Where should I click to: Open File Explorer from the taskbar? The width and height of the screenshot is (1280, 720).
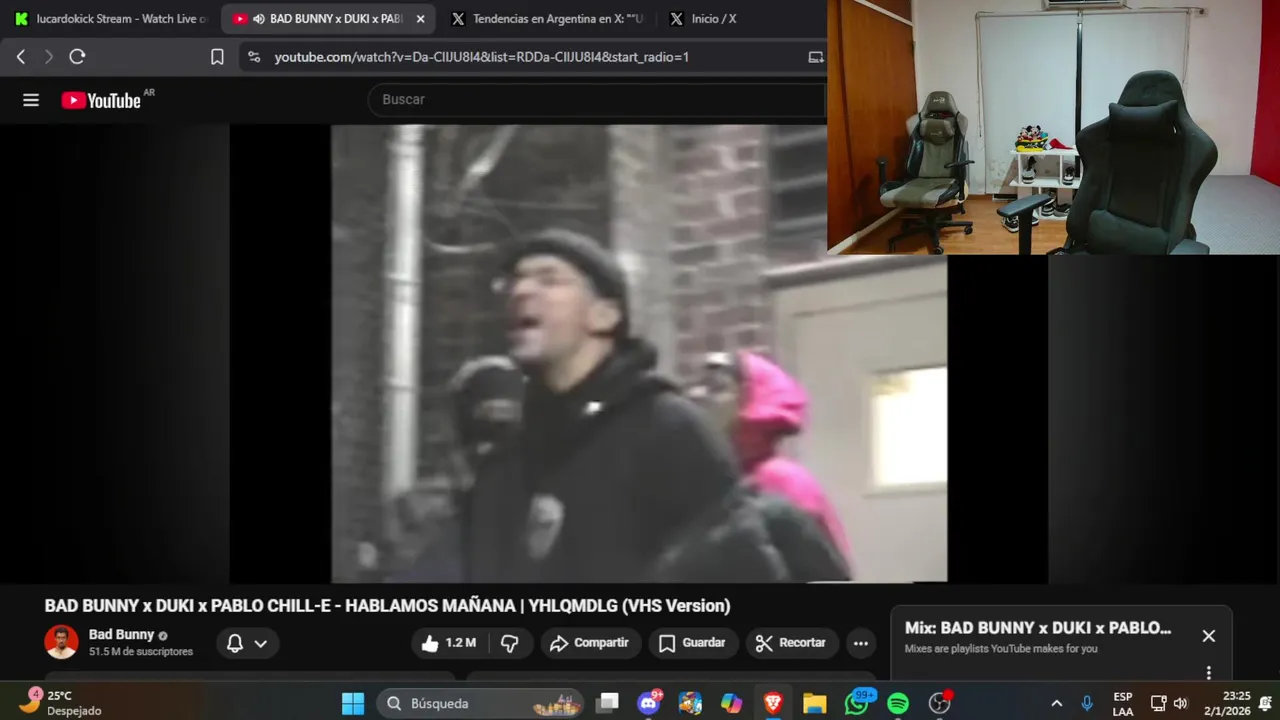pyautogui.click(x=815, y=703)
